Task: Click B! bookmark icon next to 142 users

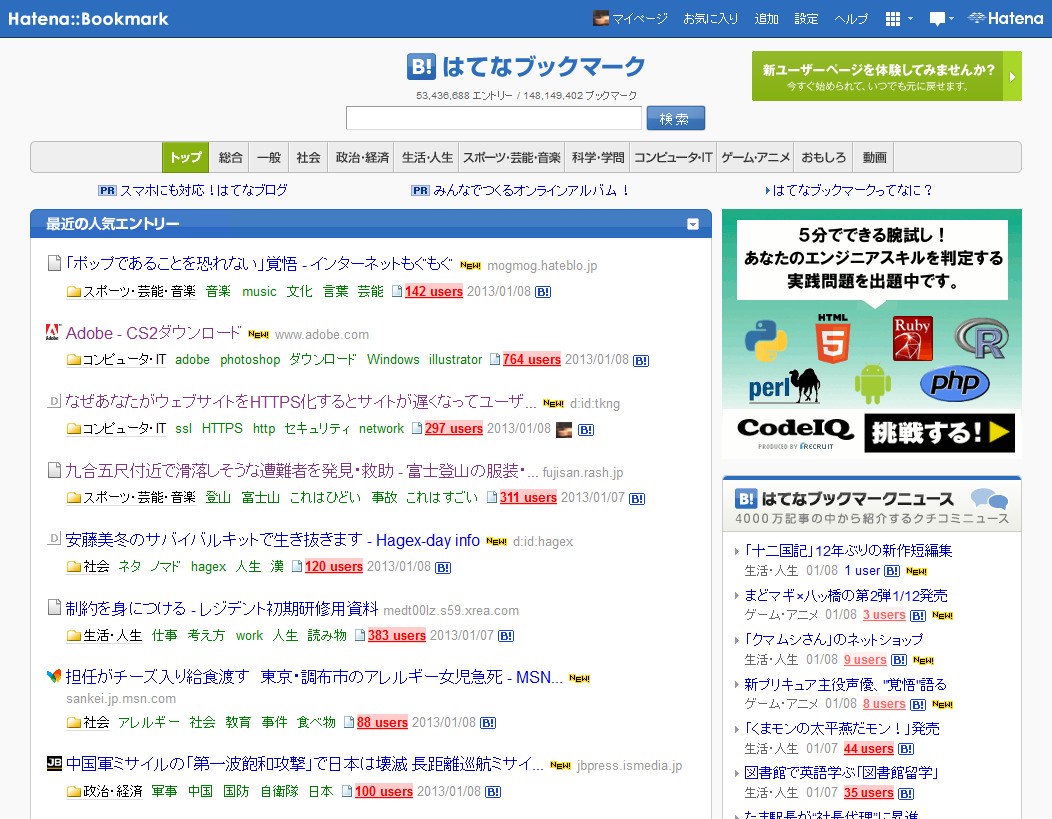Action: click(x=543, y=292)
